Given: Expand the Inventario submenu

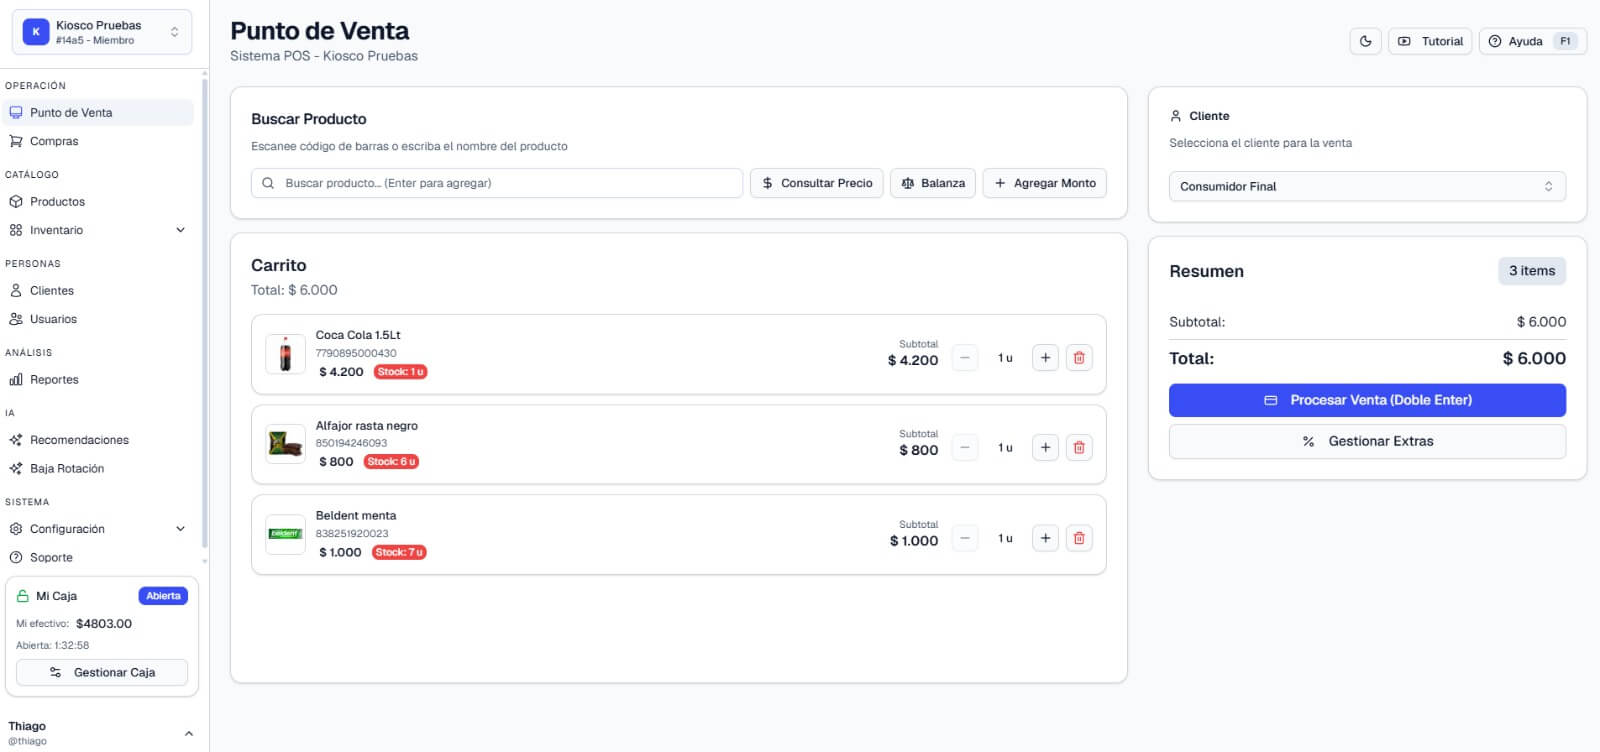Looking at the screenshot, I should point(98,230).
